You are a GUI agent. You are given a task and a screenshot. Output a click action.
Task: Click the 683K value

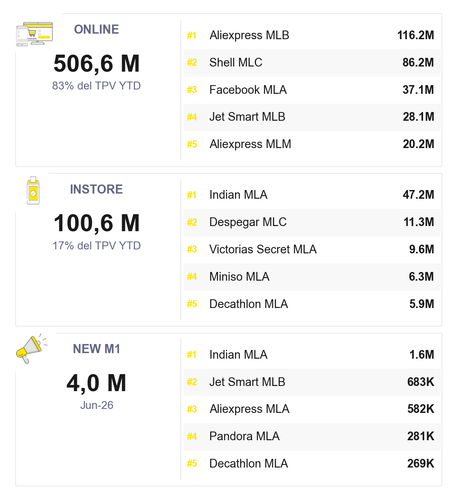tap(421, 382)
